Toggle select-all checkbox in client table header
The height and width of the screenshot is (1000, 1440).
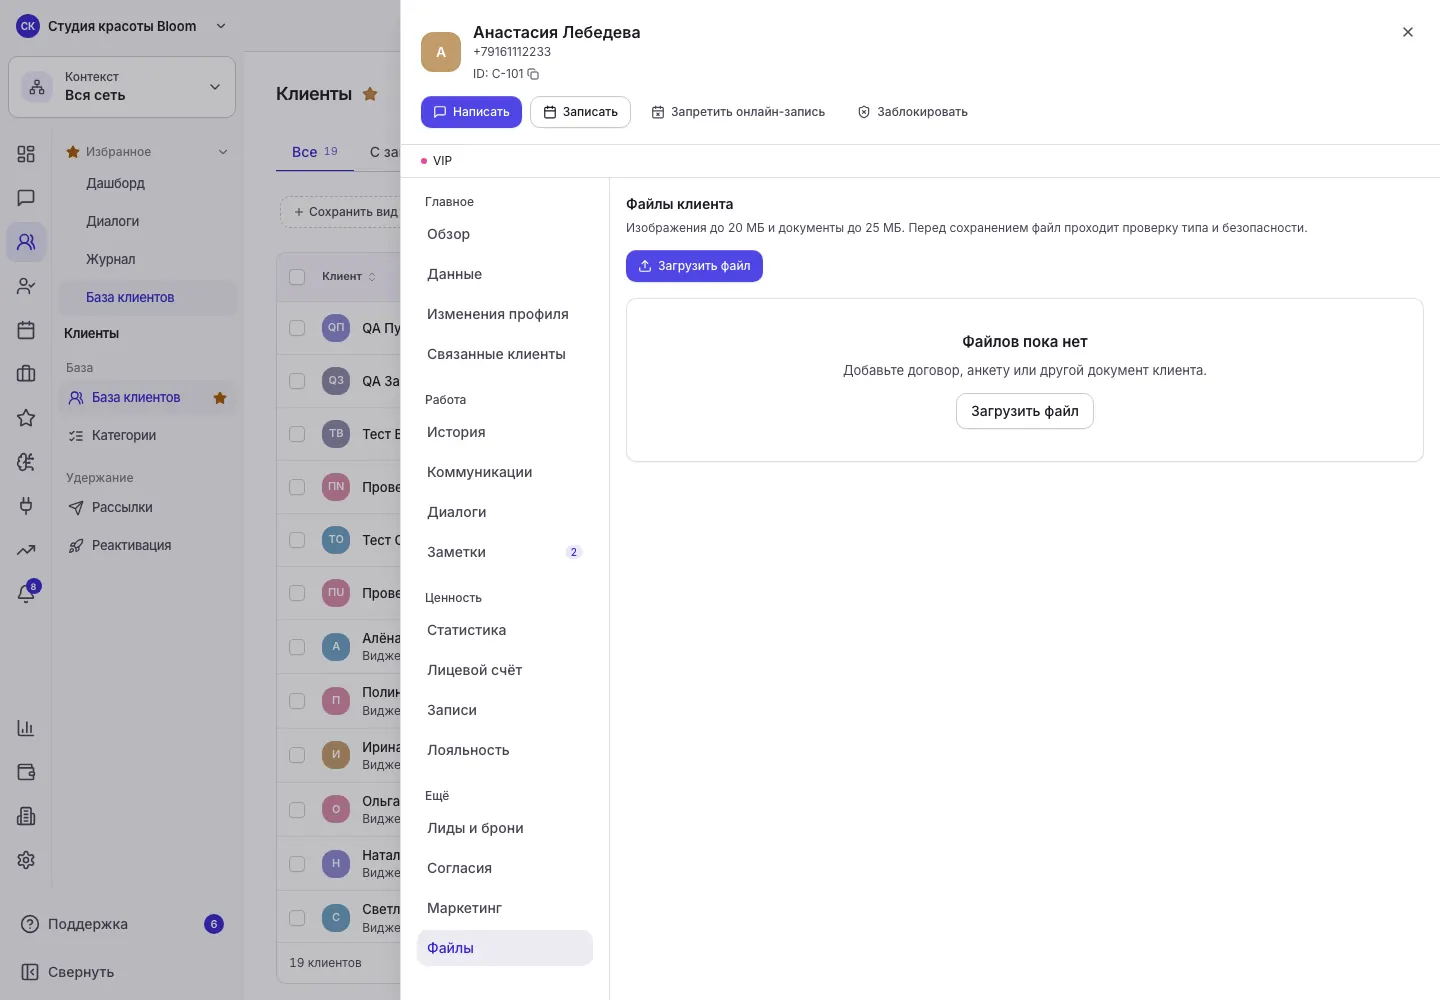(x=297, y=277)
